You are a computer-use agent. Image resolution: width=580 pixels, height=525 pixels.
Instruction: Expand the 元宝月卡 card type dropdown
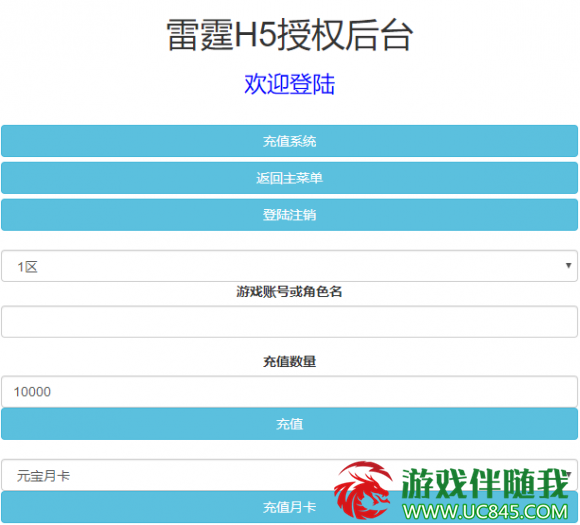click(290, 475)
